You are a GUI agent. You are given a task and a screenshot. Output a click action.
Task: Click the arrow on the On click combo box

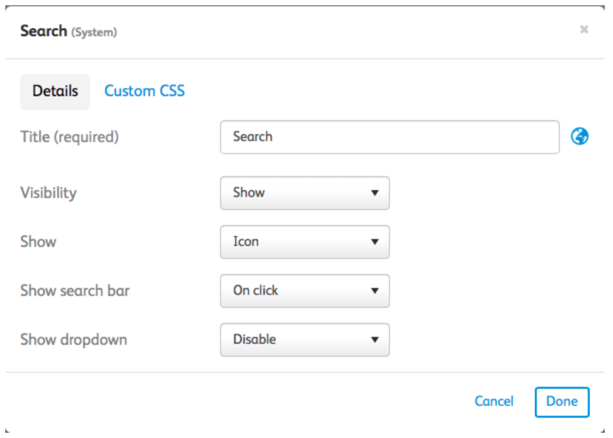375,291
